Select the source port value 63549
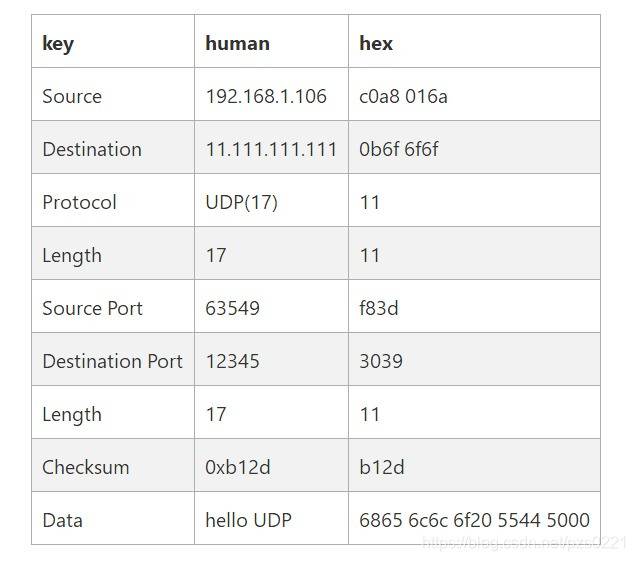Viewport: 635px width, 561px height. pyautogui.click(x=232, y=308)
